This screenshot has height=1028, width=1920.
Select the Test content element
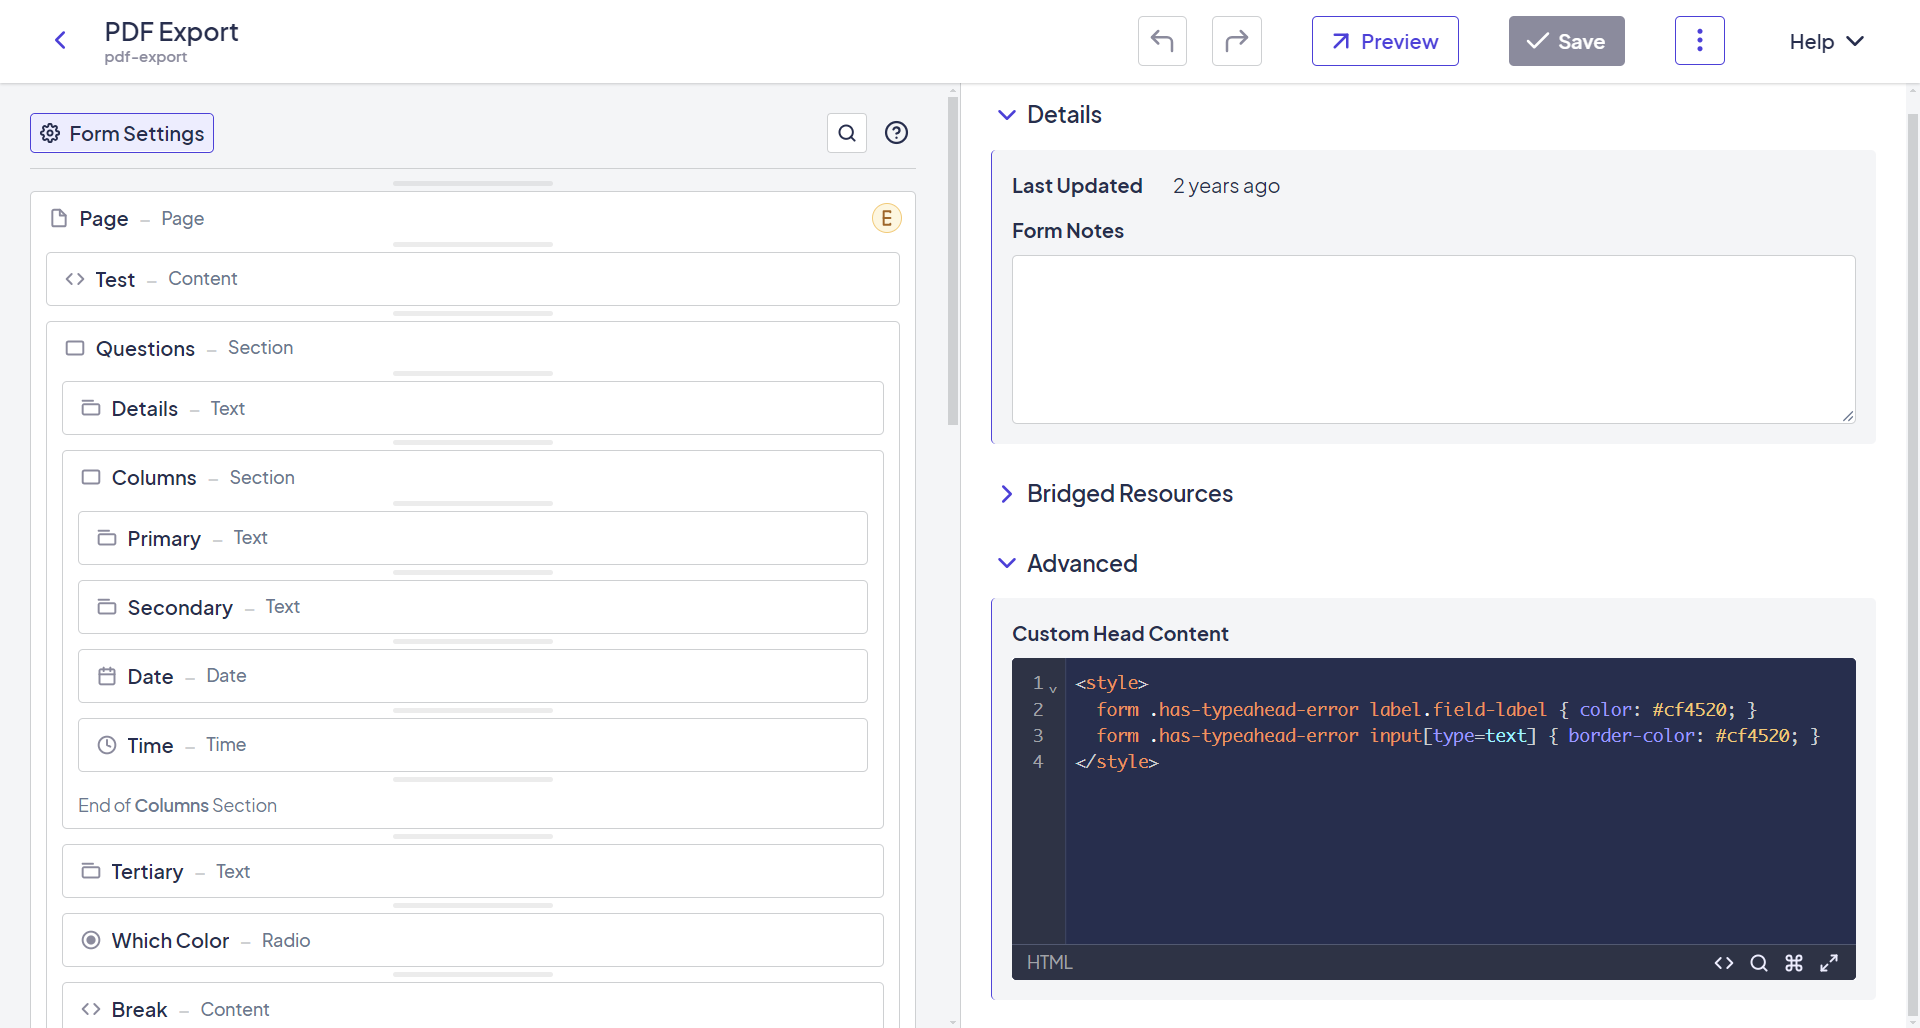[x=473, y=279]
